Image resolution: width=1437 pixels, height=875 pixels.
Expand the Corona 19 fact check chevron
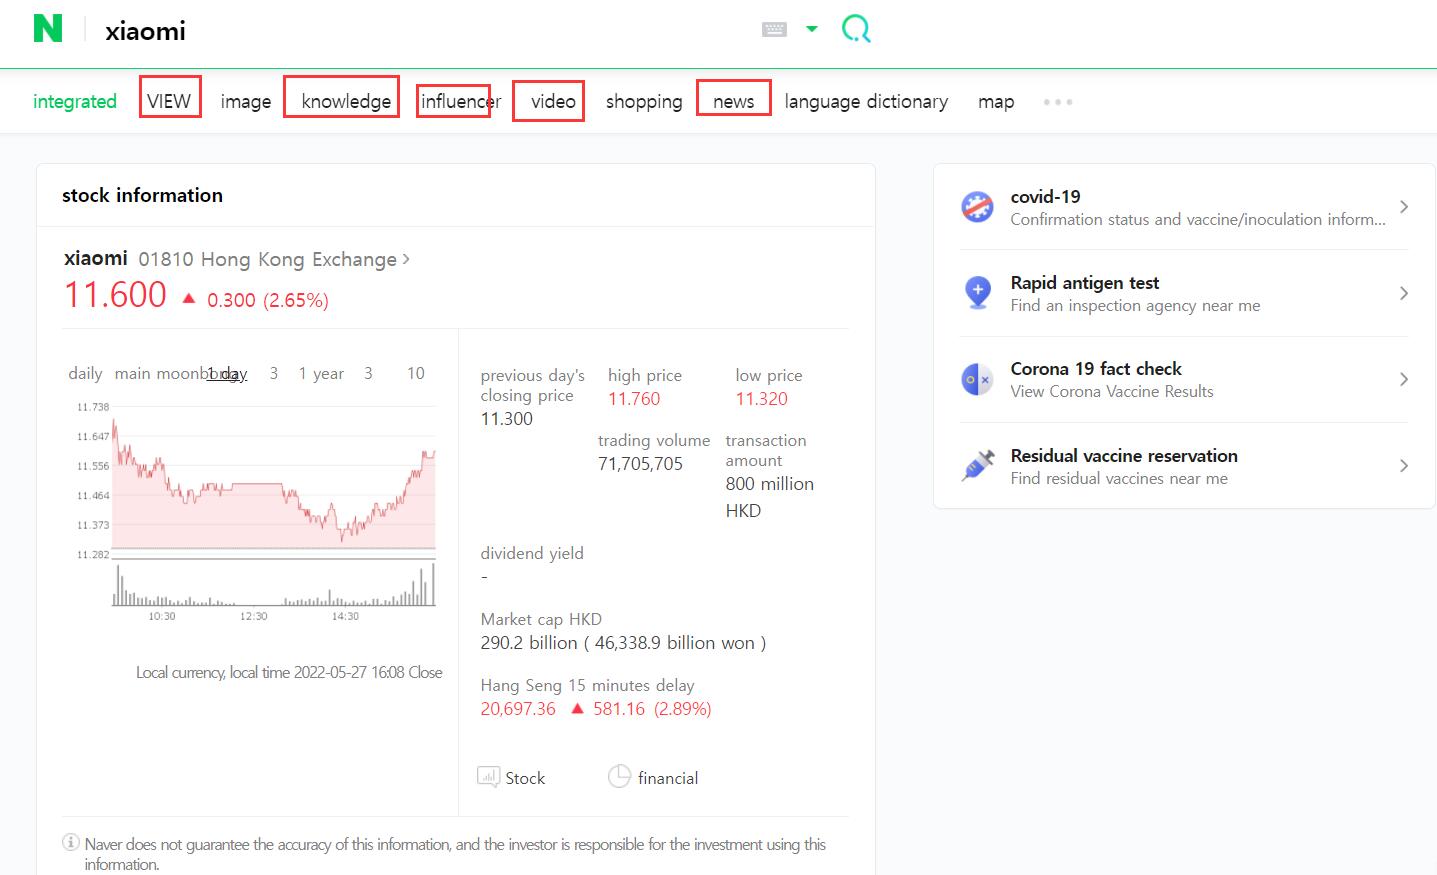point(1404,379)
